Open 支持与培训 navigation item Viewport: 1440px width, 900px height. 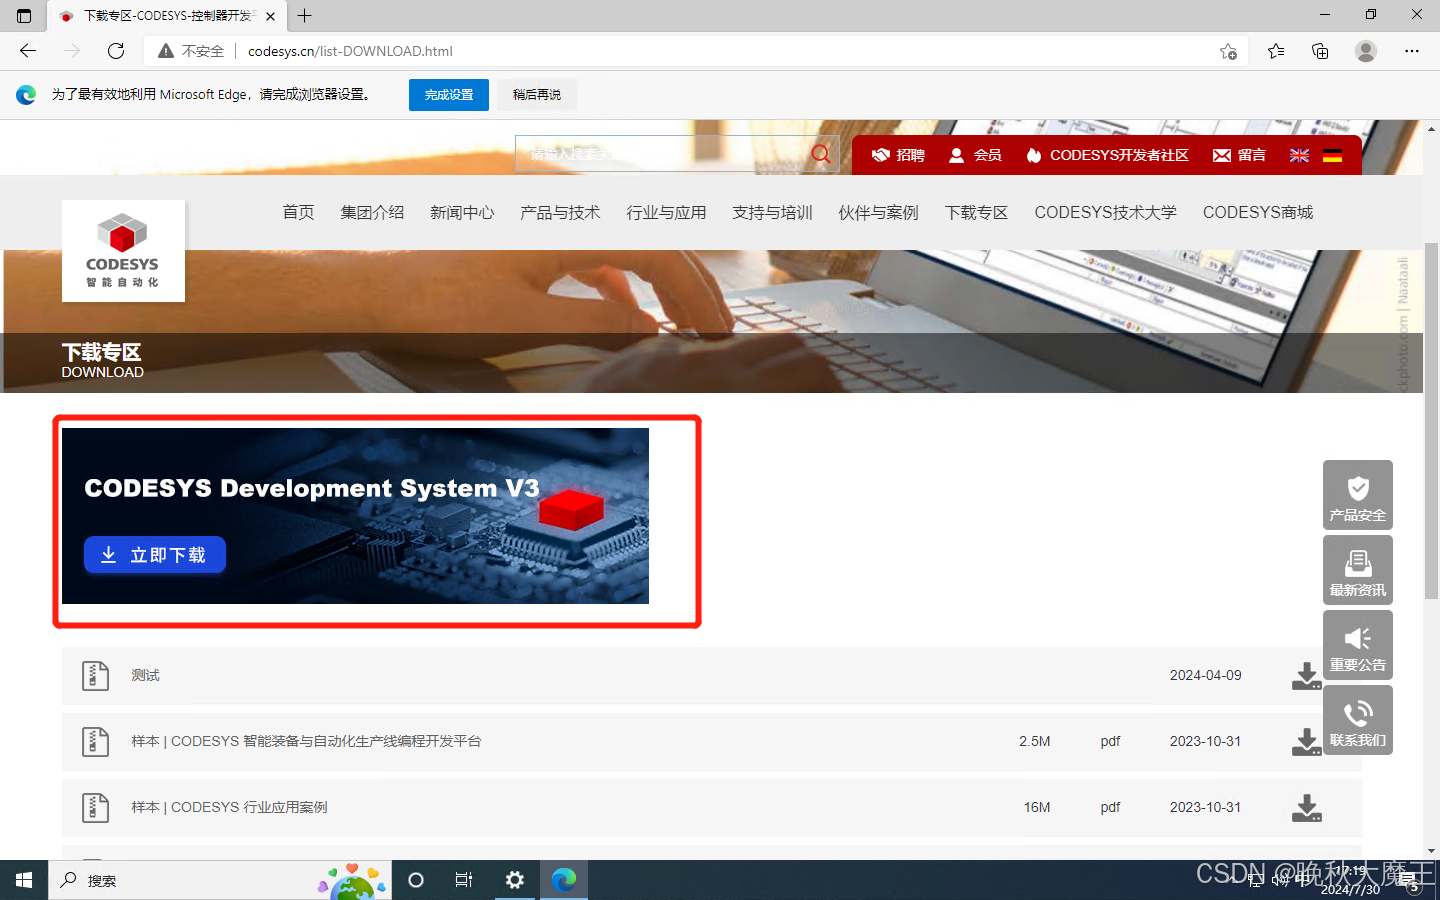772,212
